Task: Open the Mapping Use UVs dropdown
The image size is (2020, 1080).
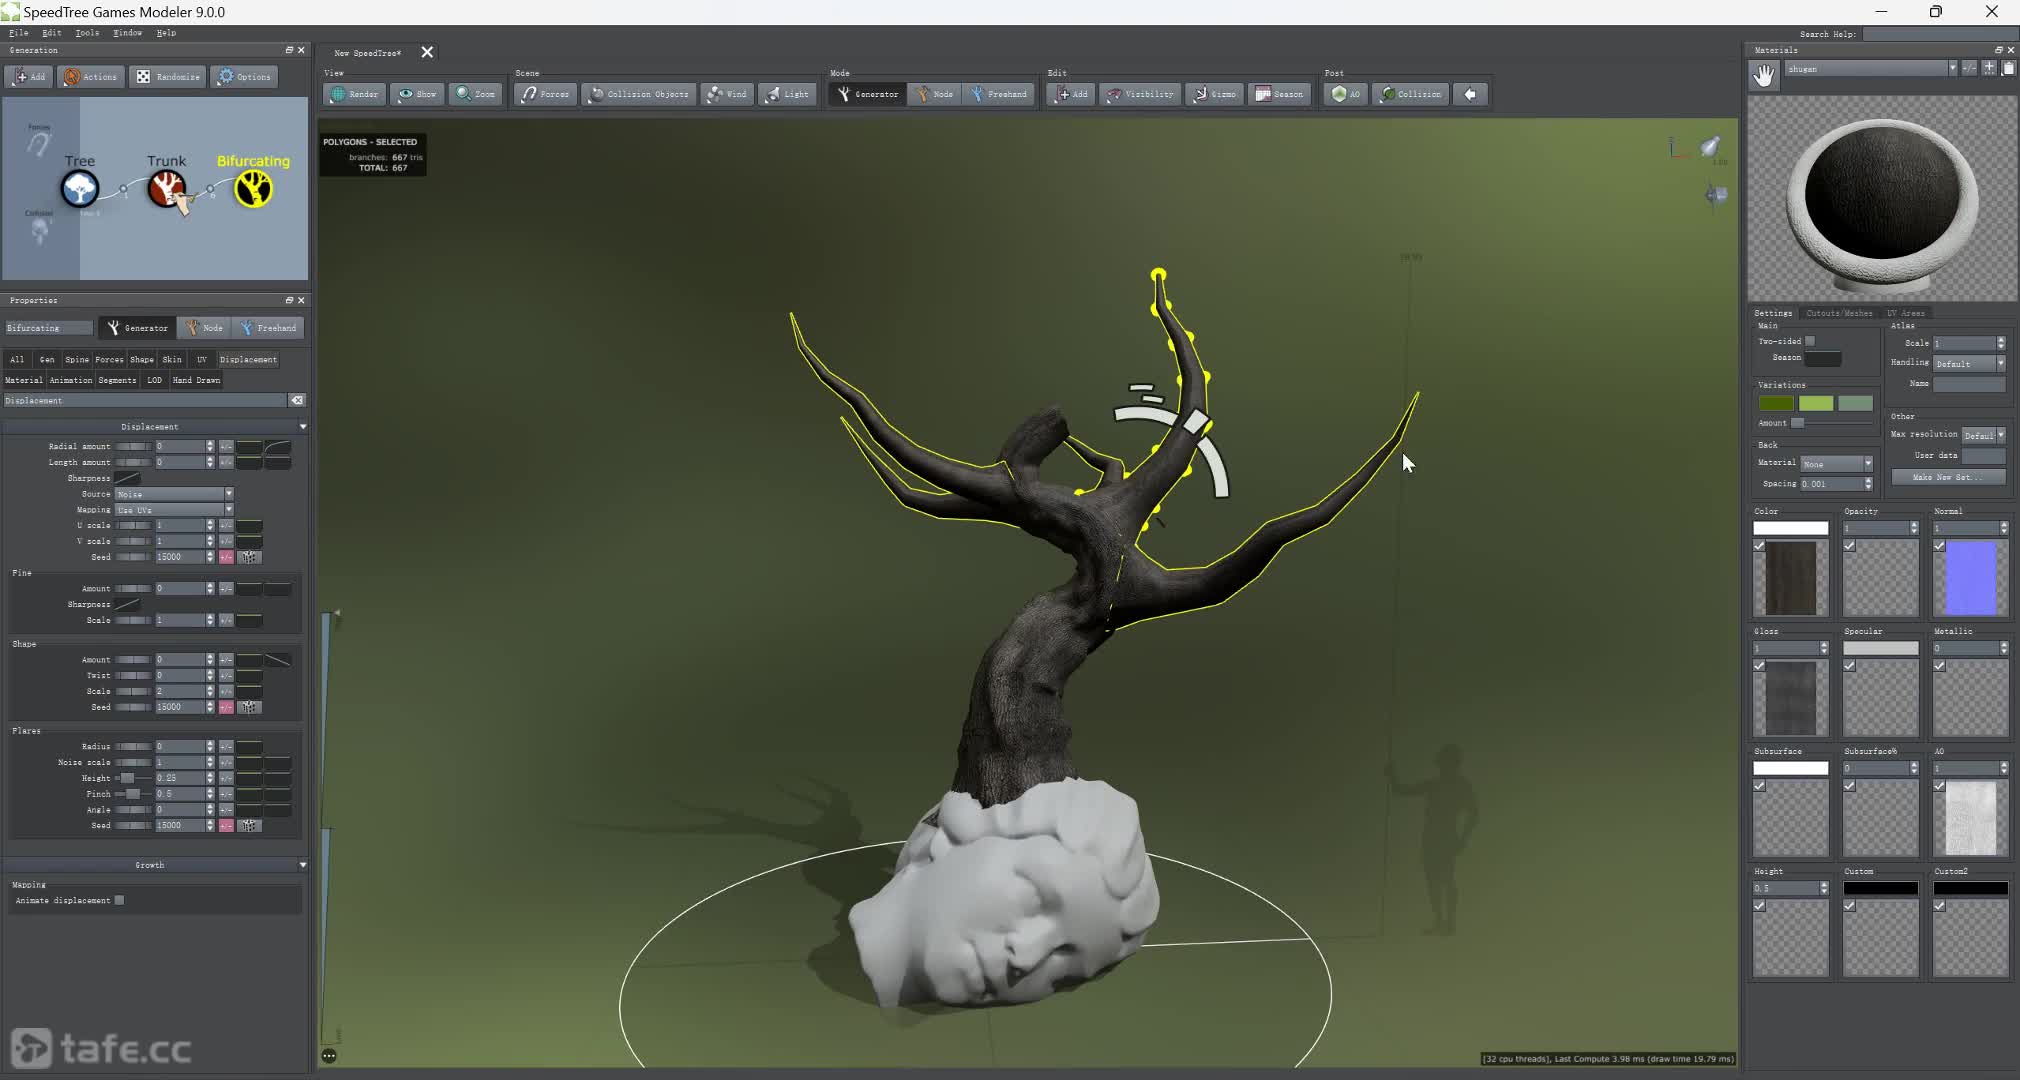Action: (x=174, y=510)
